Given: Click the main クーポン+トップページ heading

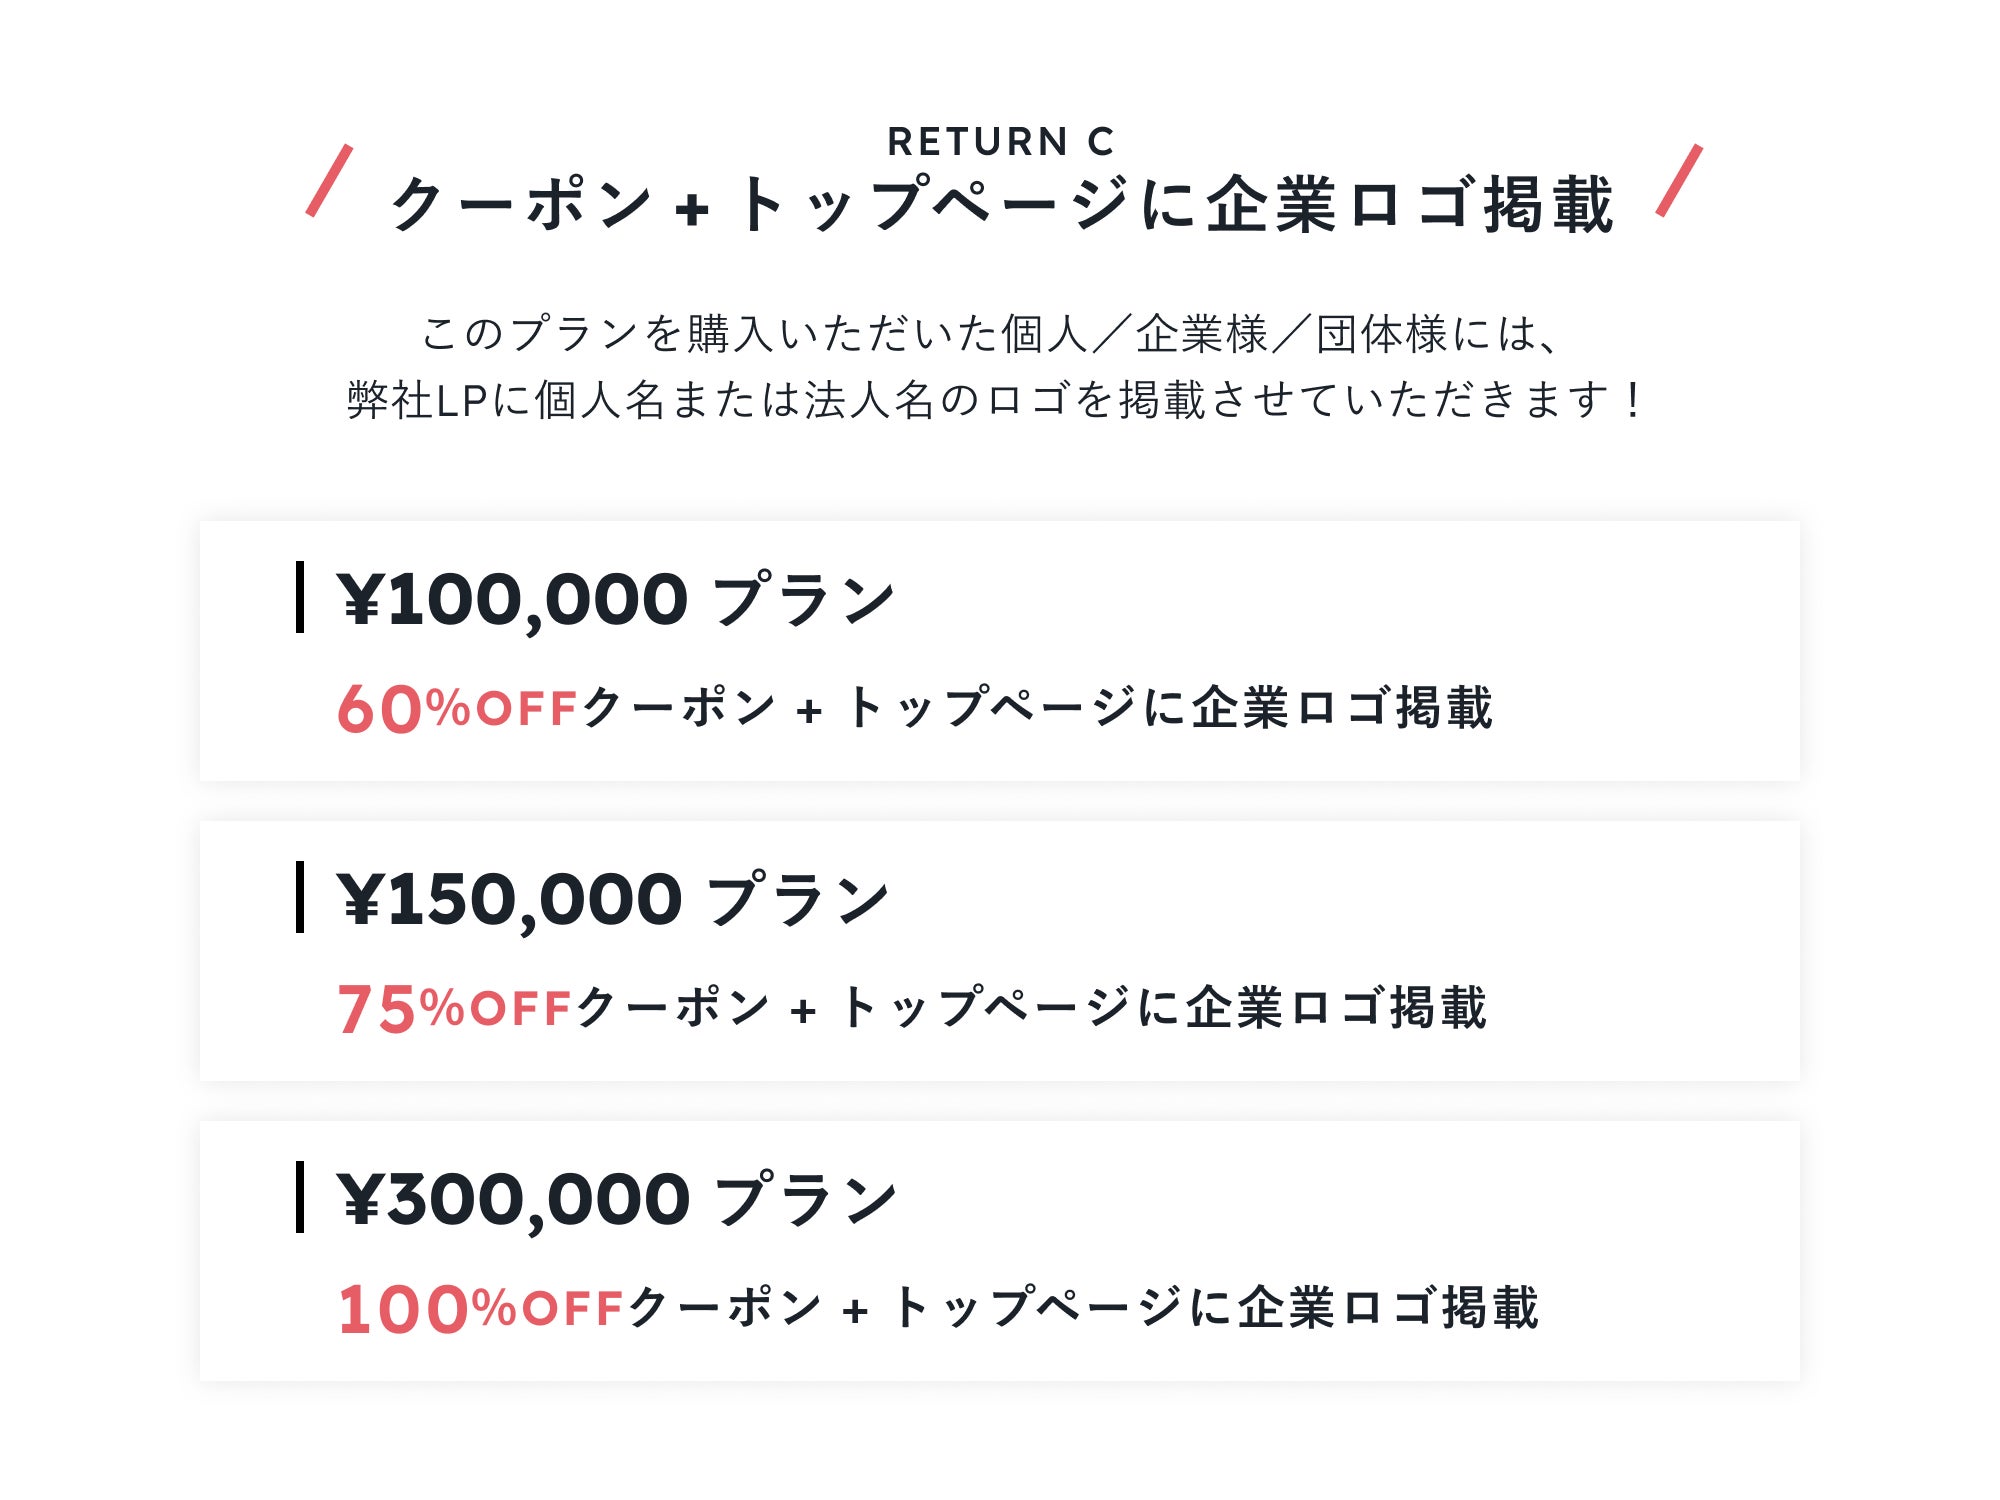Looking at the screenshot, I should coord(1000,205).
